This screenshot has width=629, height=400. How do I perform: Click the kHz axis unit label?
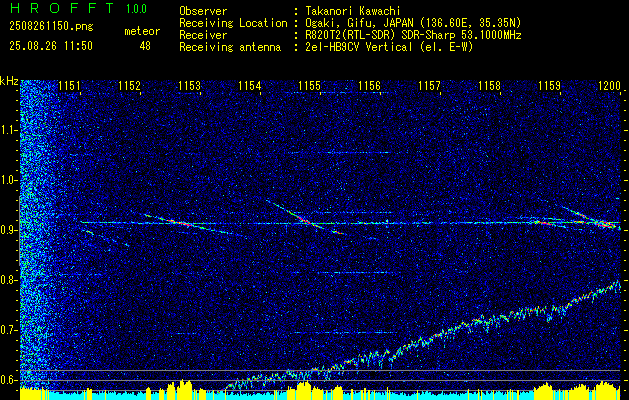coord(10,81)
